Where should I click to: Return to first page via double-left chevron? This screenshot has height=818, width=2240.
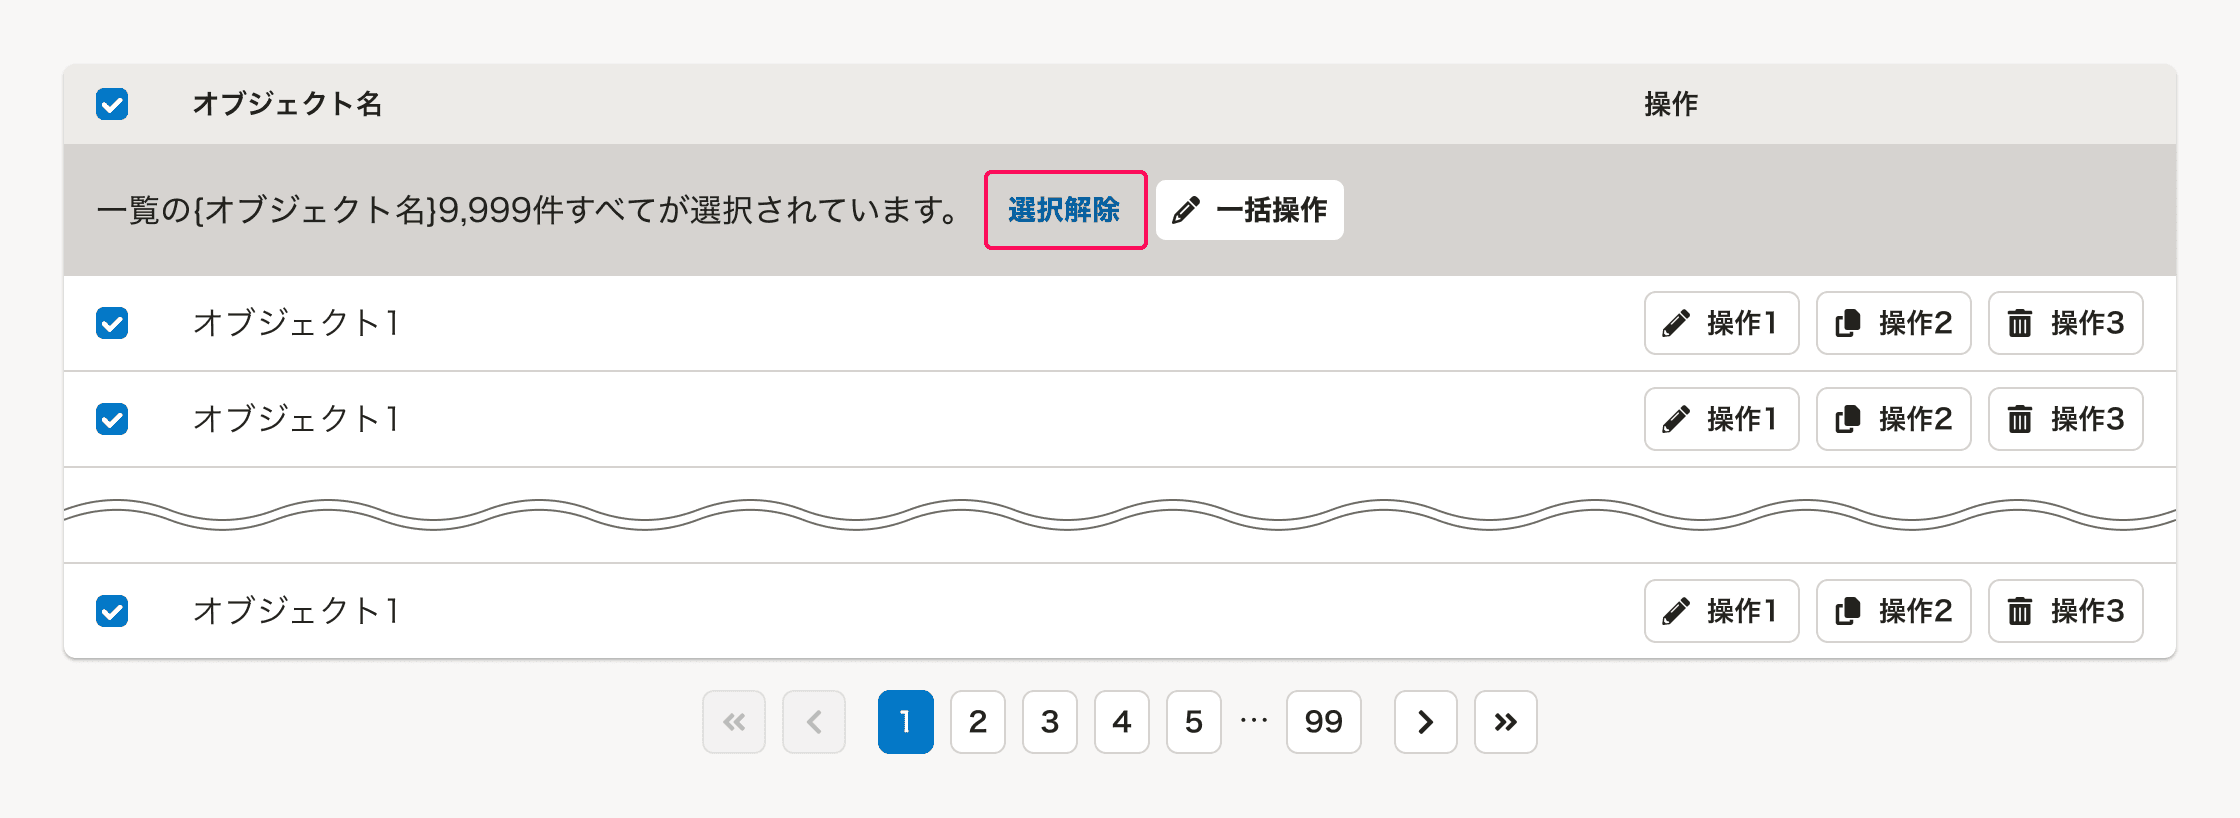click(x=734, y=722)
